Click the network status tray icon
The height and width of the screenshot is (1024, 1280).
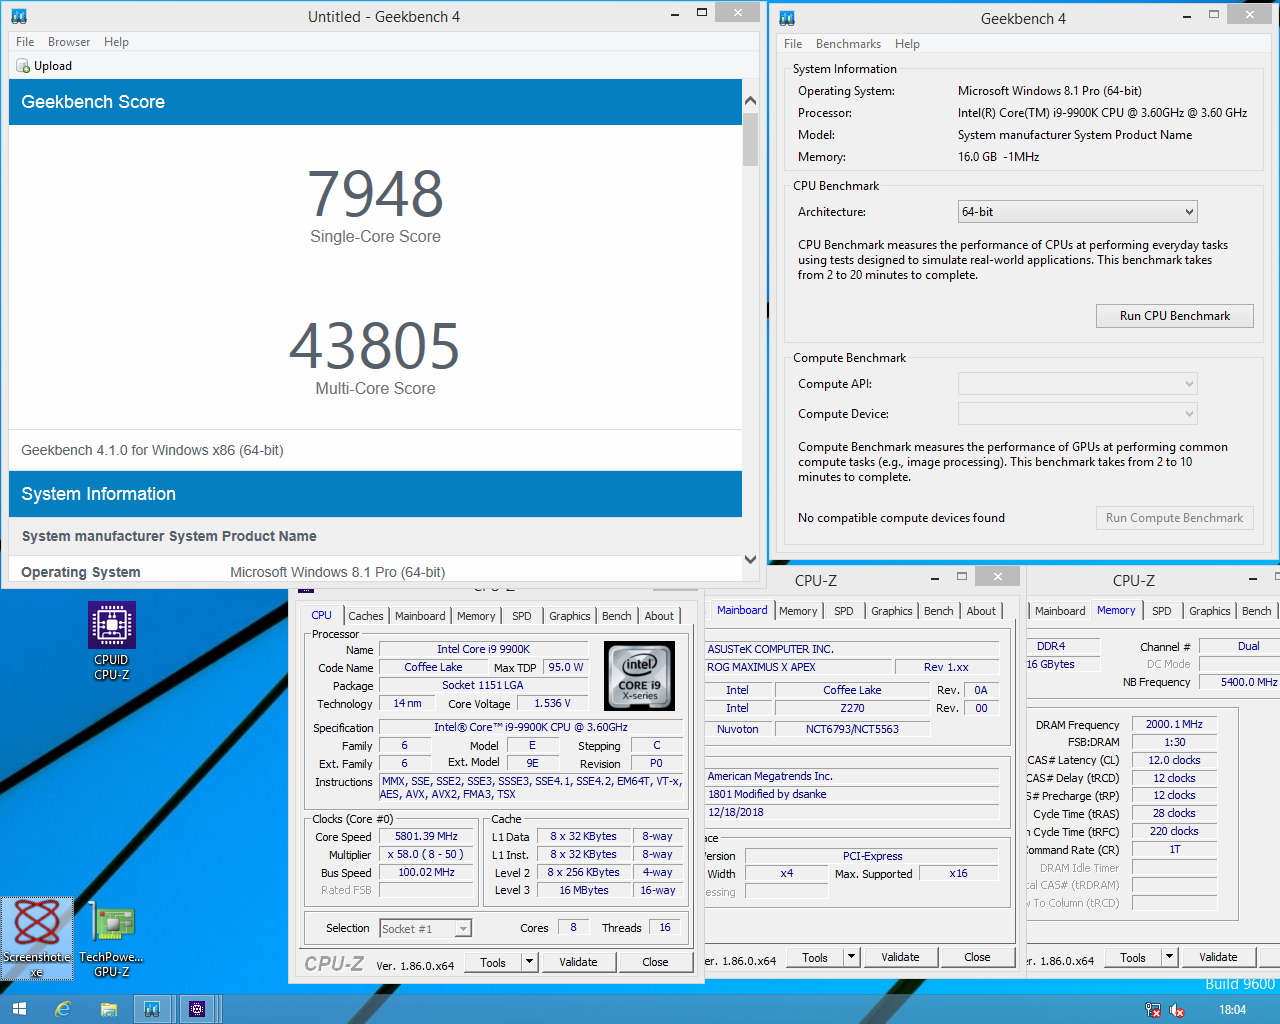pos(1153,1010)
